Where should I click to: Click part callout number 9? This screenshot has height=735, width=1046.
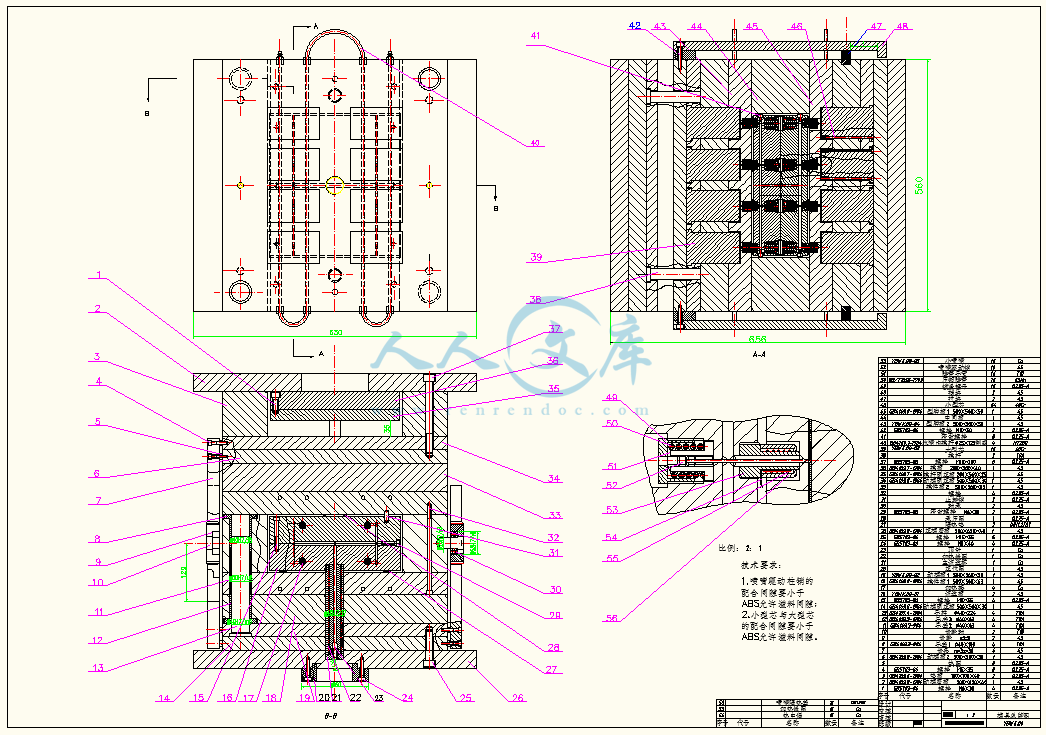pyautogui.click(x=97, y=562)
